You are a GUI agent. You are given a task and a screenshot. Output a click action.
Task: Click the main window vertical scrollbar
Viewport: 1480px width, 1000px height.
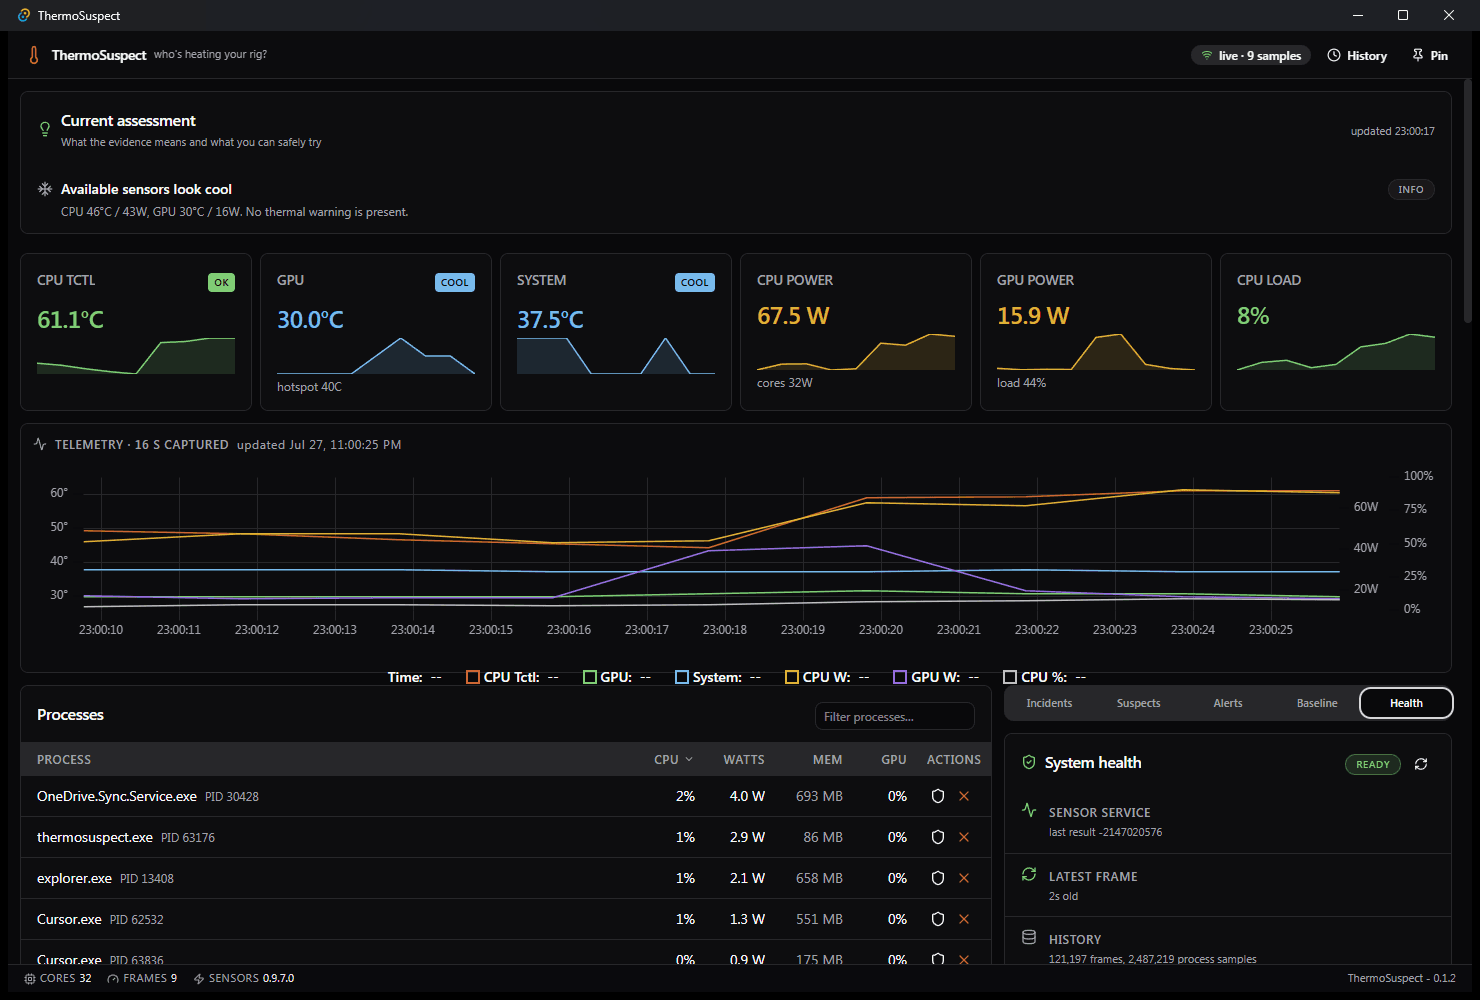1468,200
